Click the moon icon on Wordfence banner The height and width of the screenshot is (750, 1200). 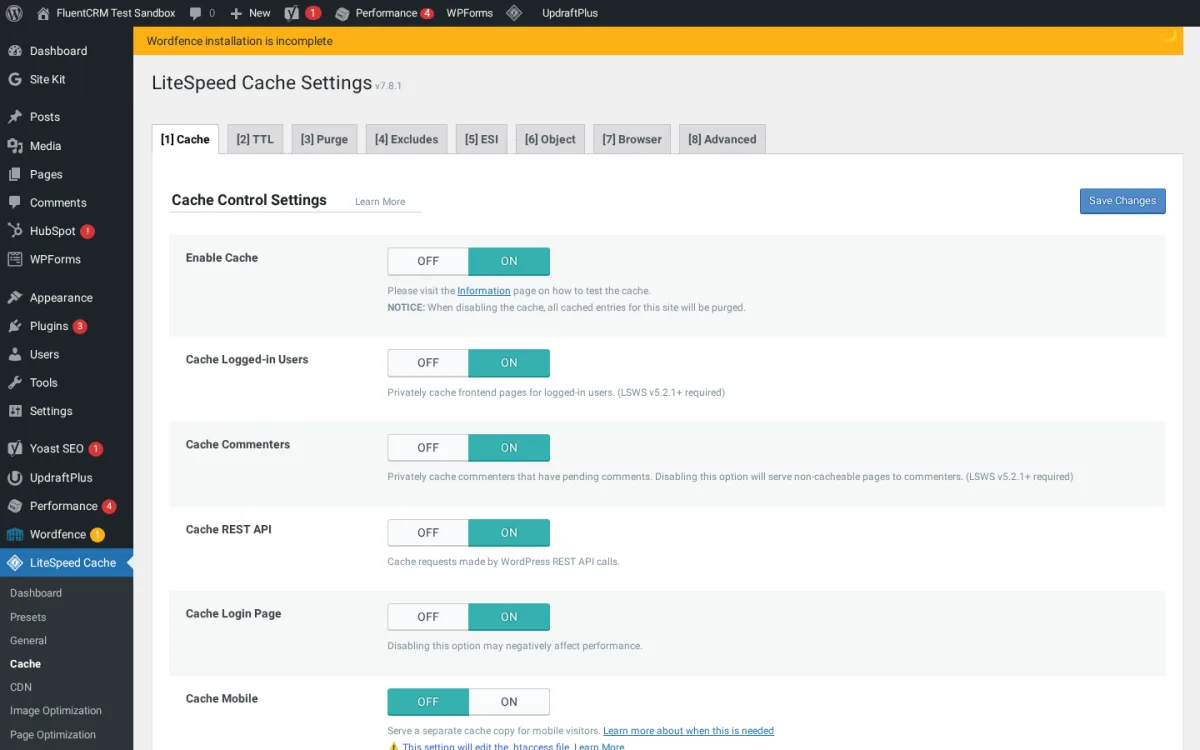click(1171, 37)
